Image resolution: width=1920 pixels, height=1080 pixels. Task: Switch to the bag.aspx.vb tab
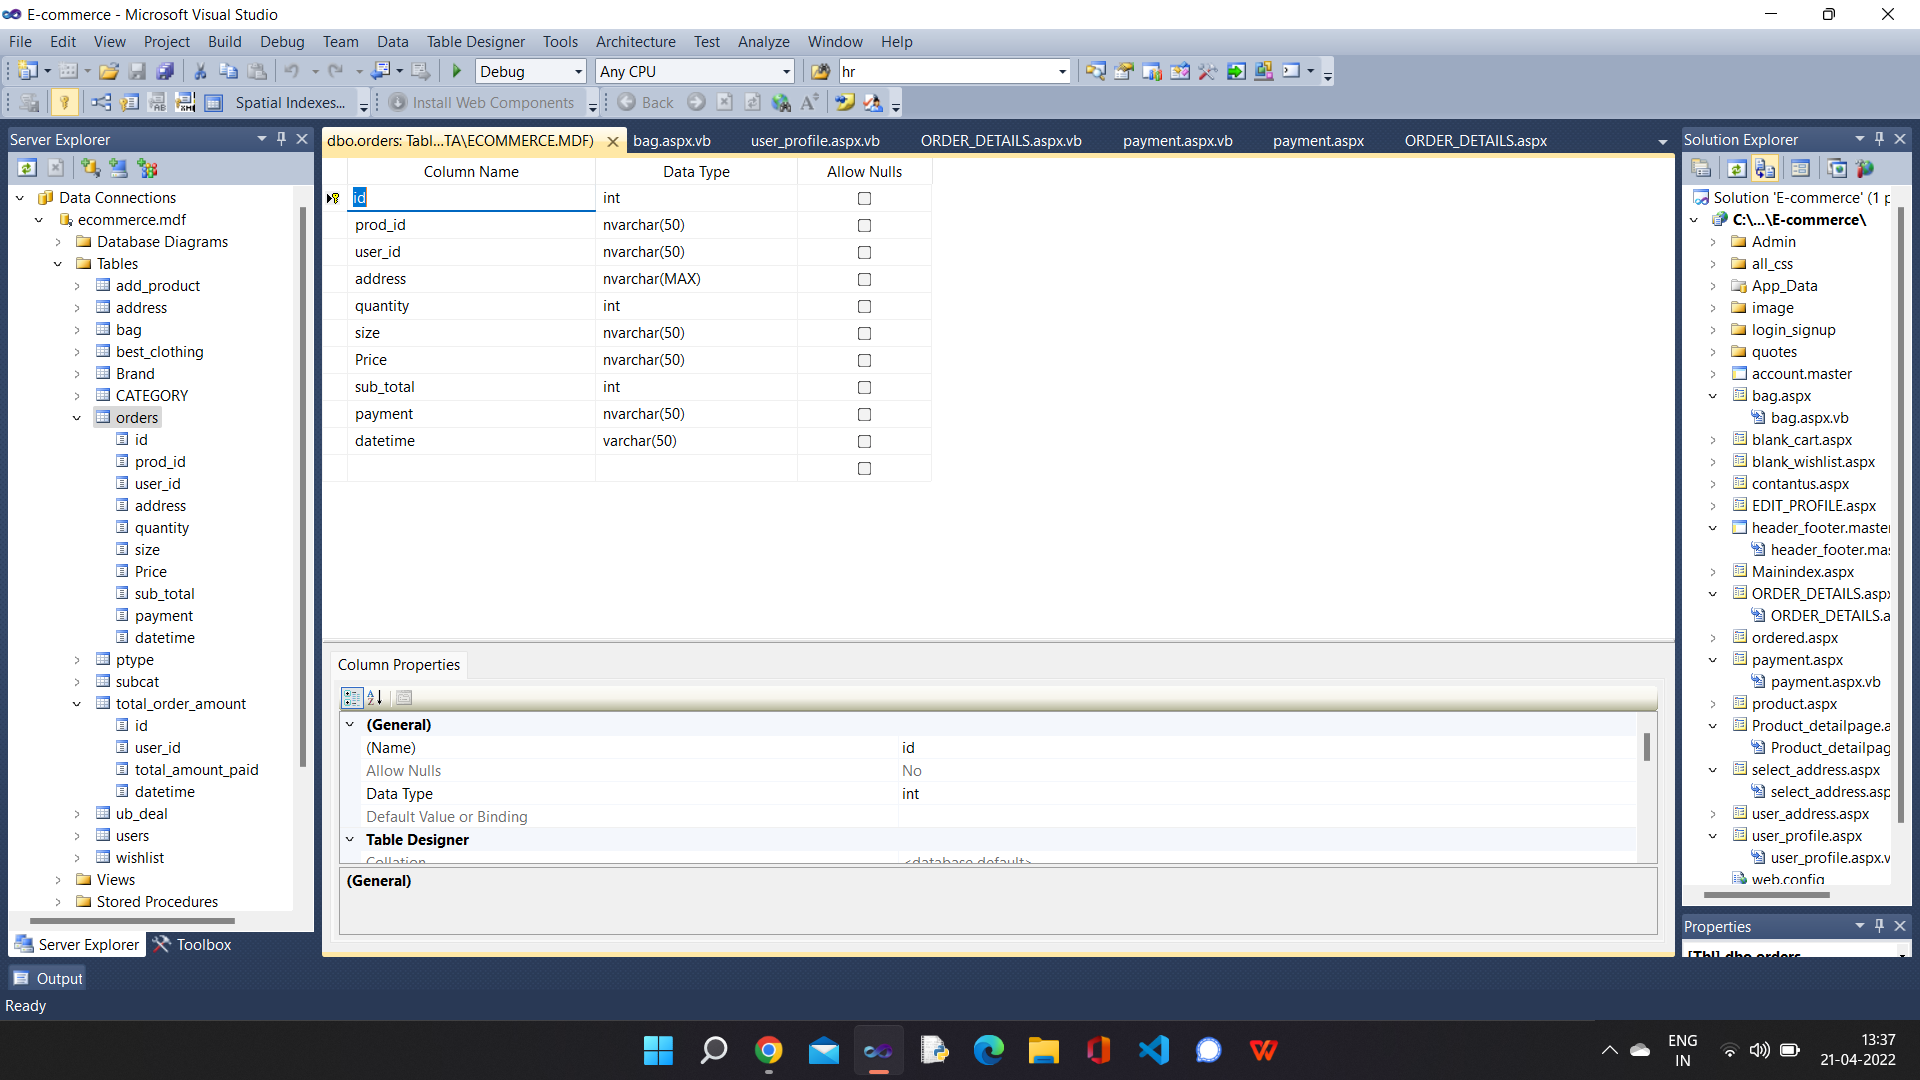click(672, 141)
